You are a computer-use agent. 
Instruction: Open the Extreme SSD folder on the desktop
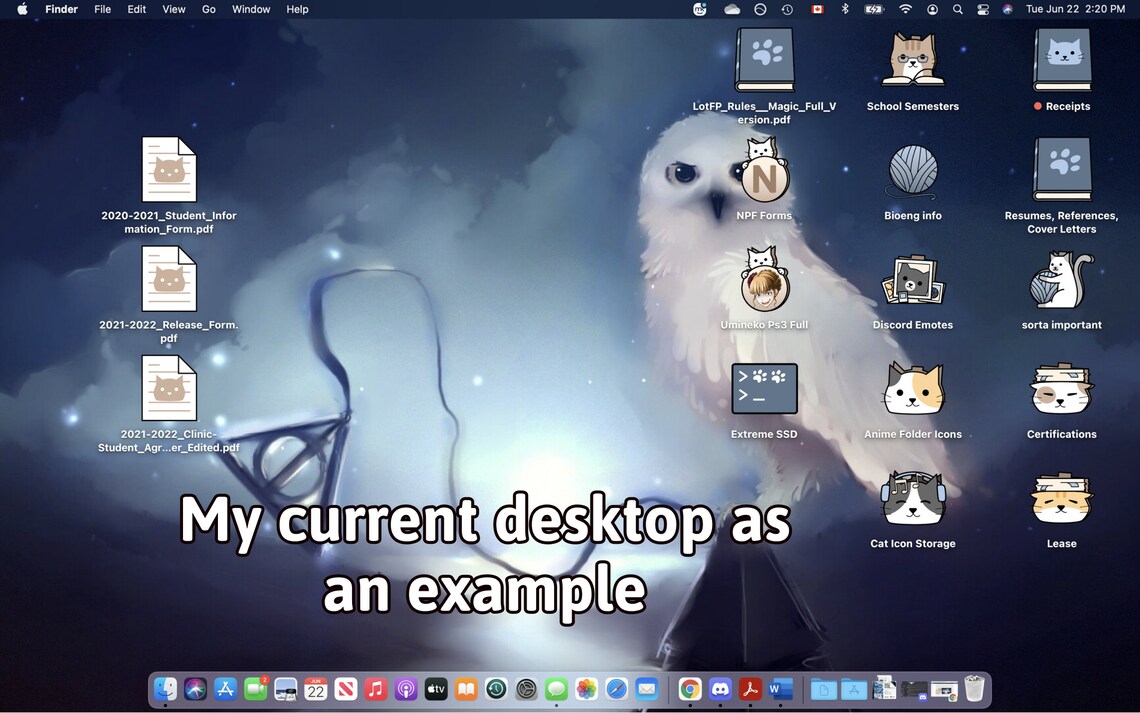764,389
